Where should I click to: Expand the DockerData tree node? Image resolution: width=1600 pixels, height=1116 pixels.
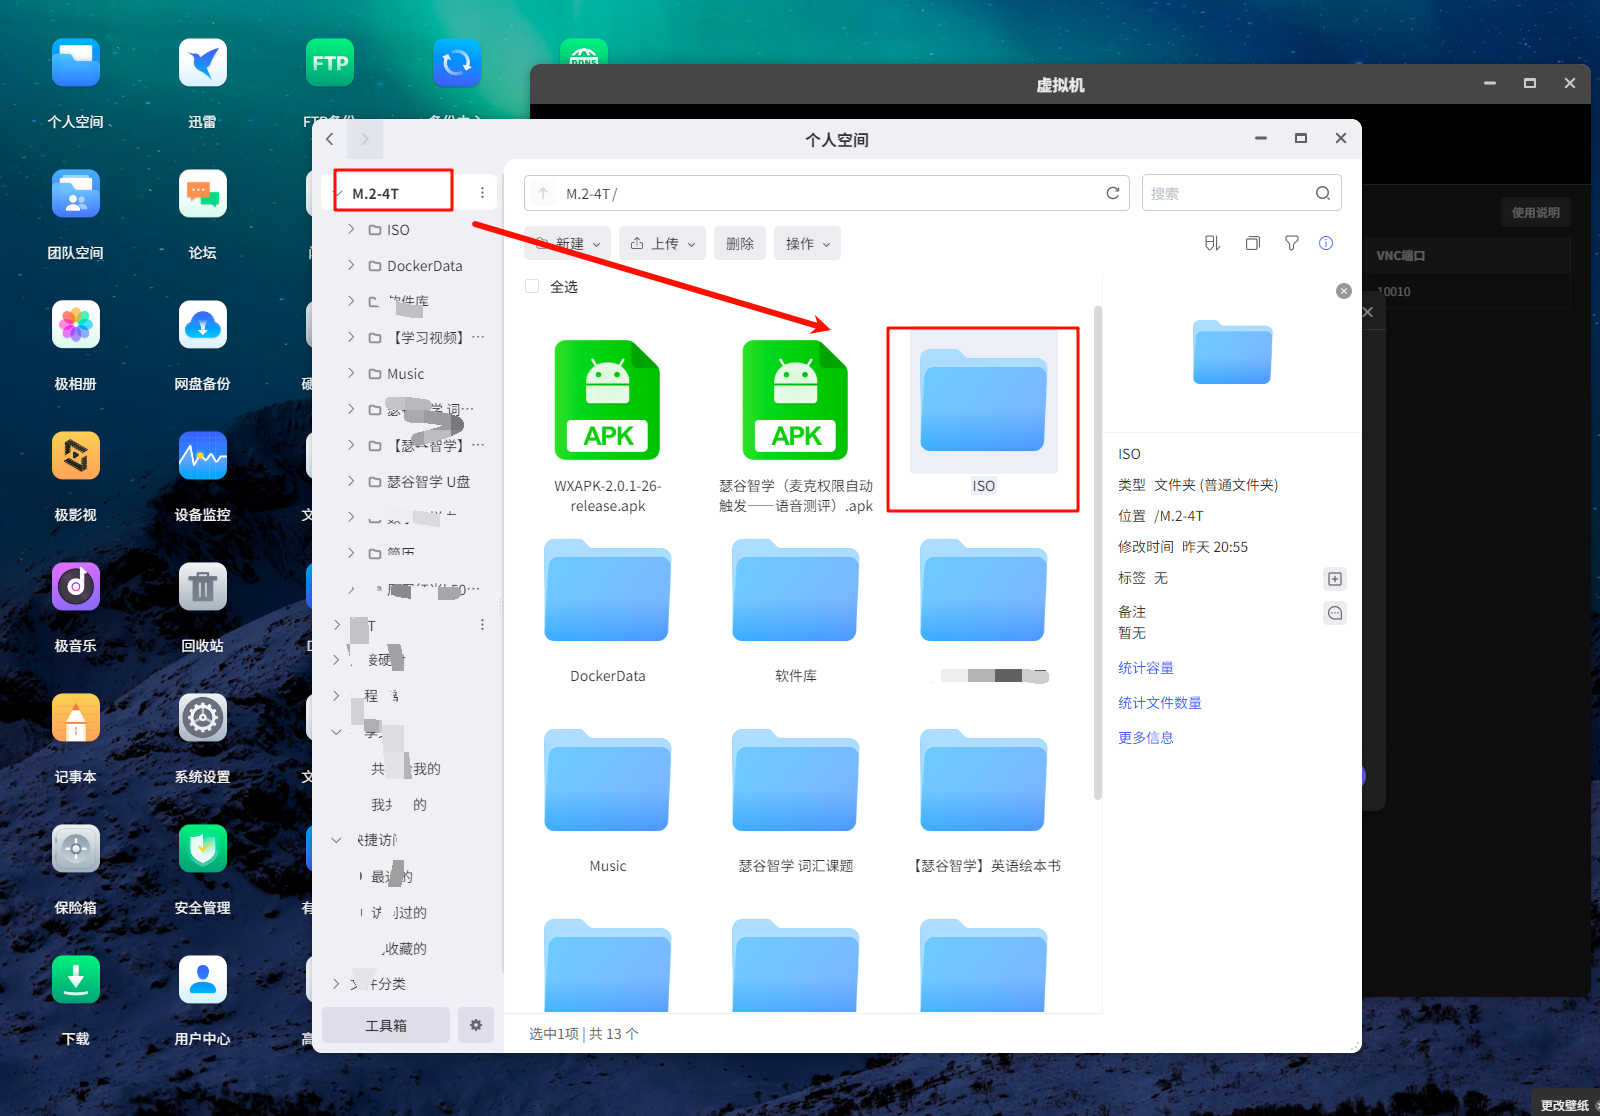coord(351,265)
